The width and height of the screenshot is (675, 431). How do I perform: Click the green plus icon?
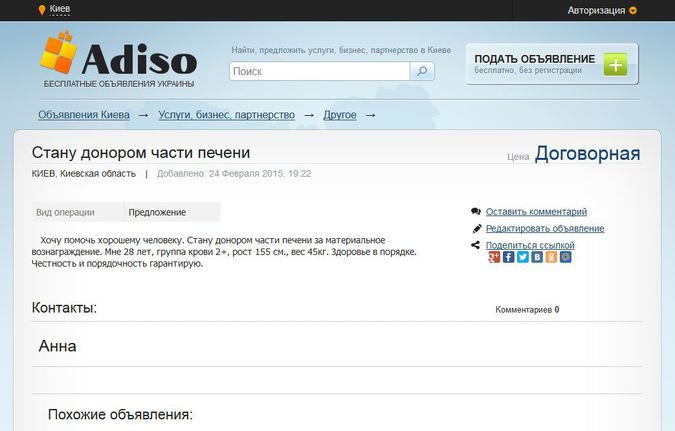click(616, 65)
